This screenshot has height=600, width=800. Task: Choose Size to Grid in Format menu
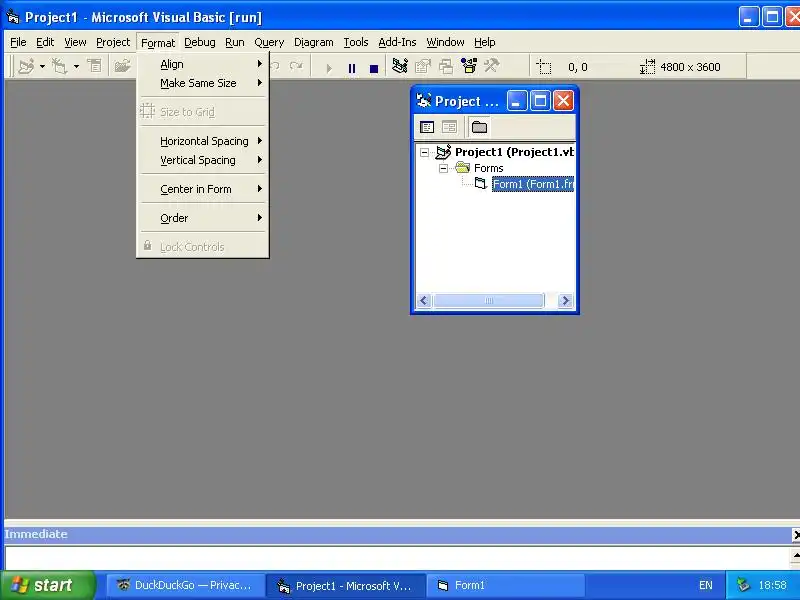[203, 112]
